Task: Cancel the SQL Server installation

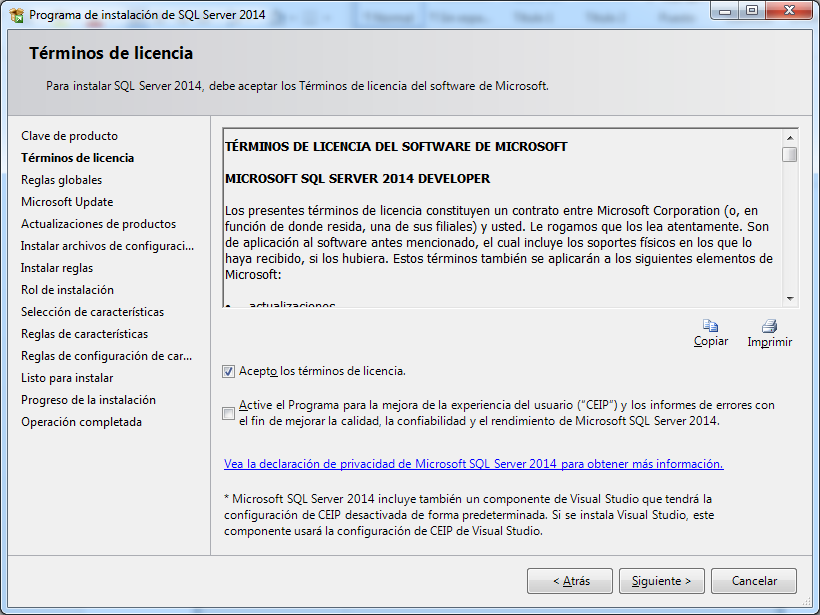Action: (754, 581)
